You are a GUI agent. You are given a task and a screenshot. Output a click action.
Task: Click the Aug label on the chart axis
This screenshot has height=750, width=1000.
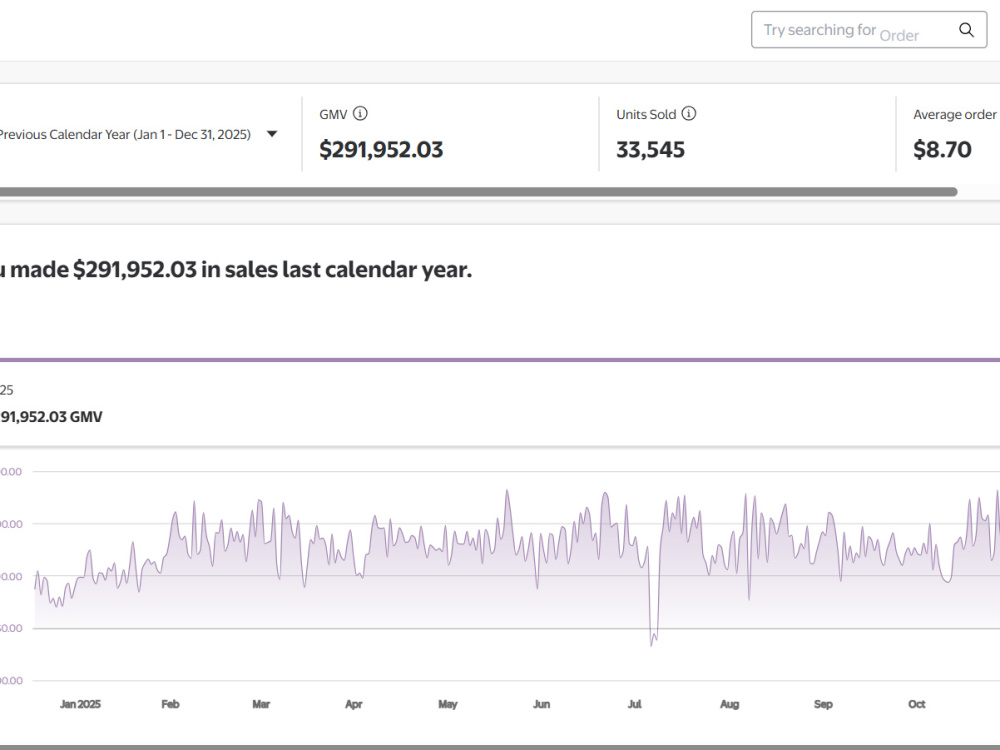[730, 704]
